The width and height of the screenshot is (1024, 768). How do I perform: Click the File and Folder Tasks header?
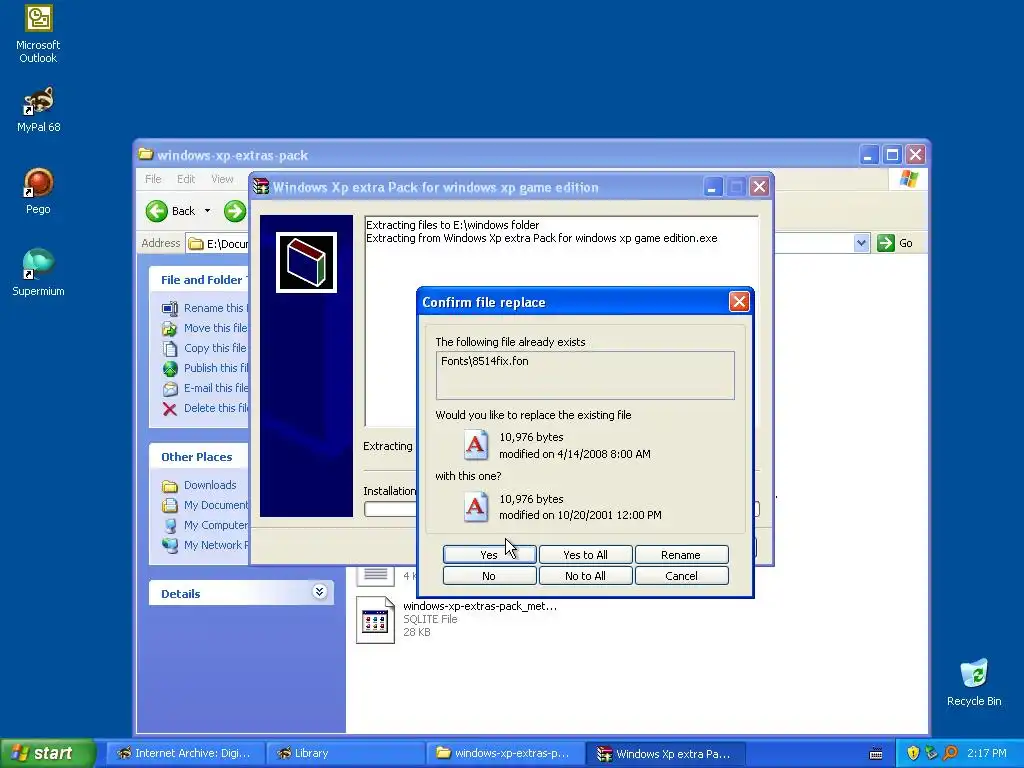click(x=199, y=280)
